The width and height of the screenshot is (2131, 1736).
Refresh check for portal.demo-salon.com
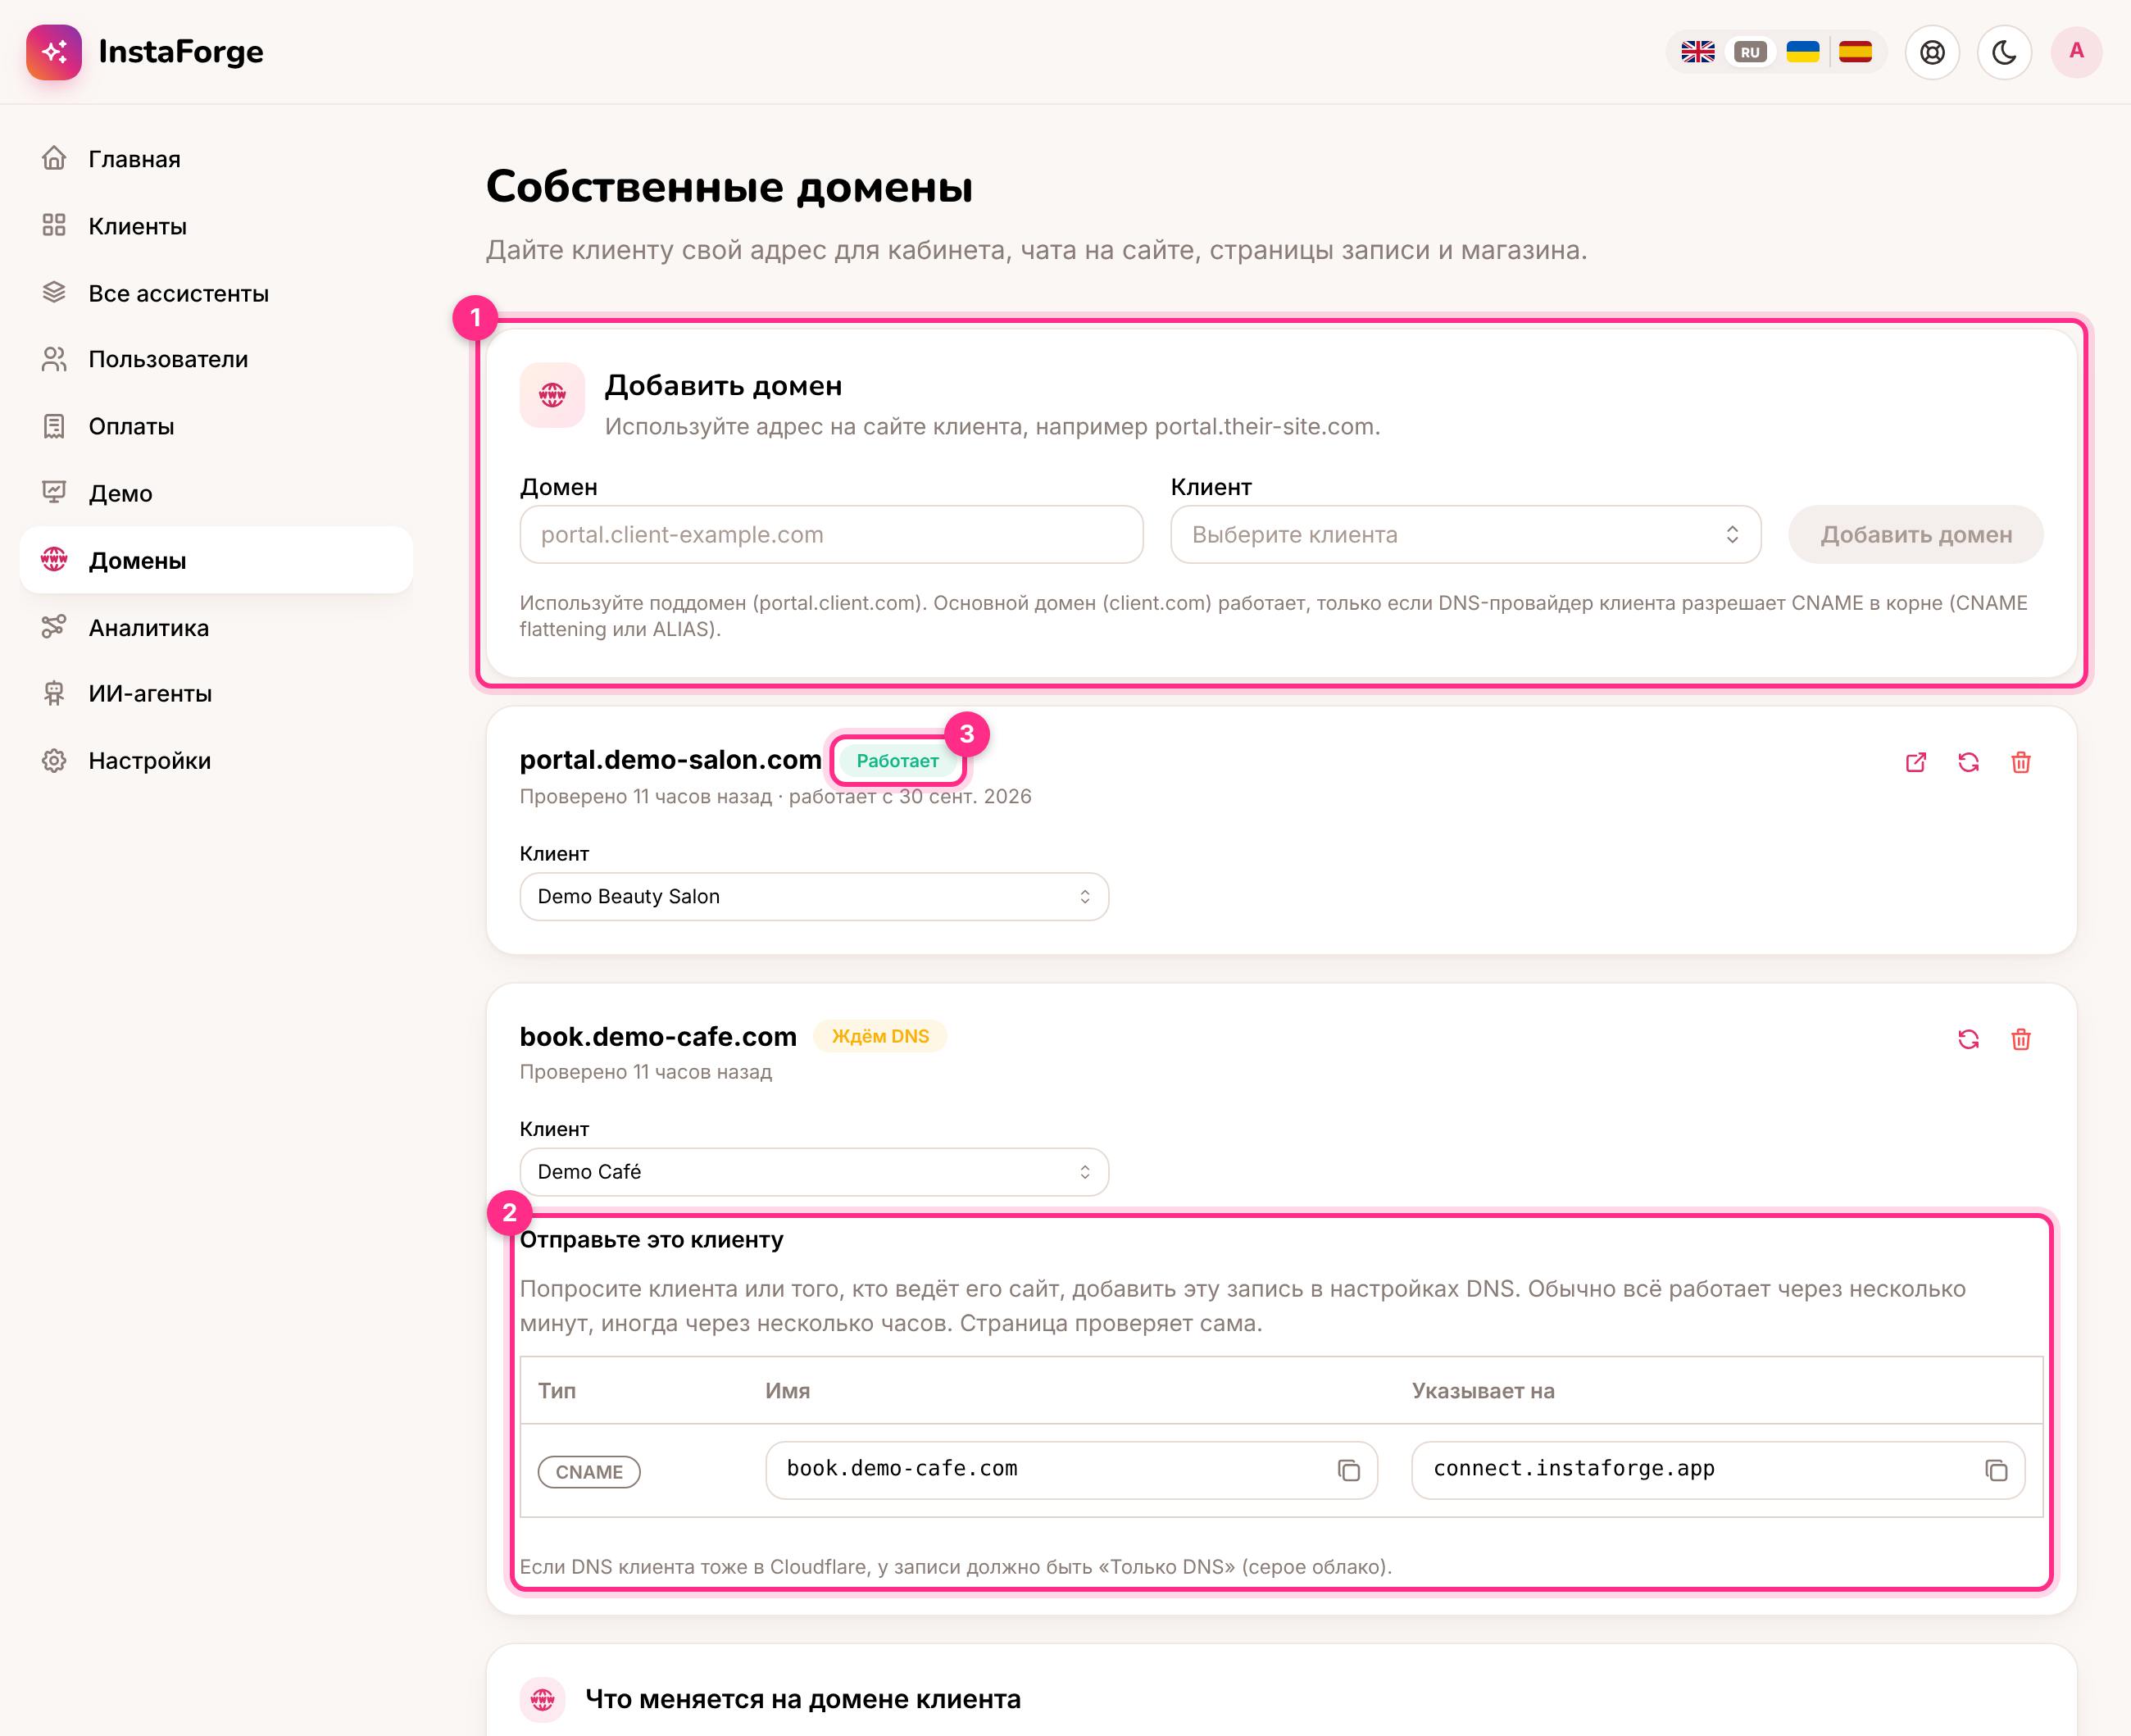[x=1968, y=762]
